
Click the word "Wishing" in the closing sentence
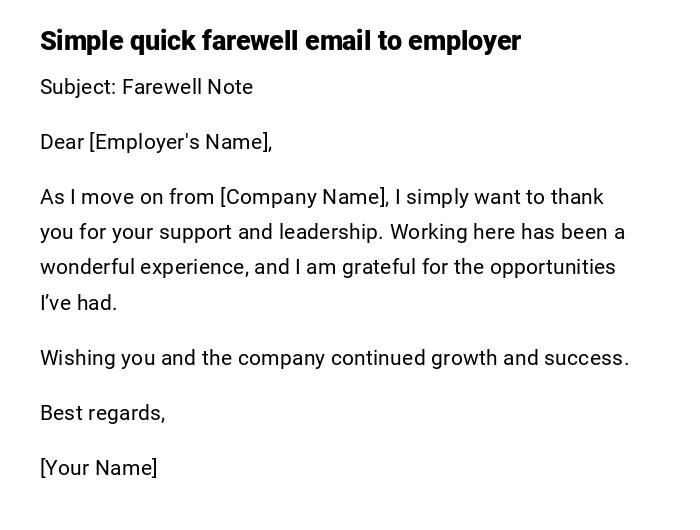(x=78, y=358)
